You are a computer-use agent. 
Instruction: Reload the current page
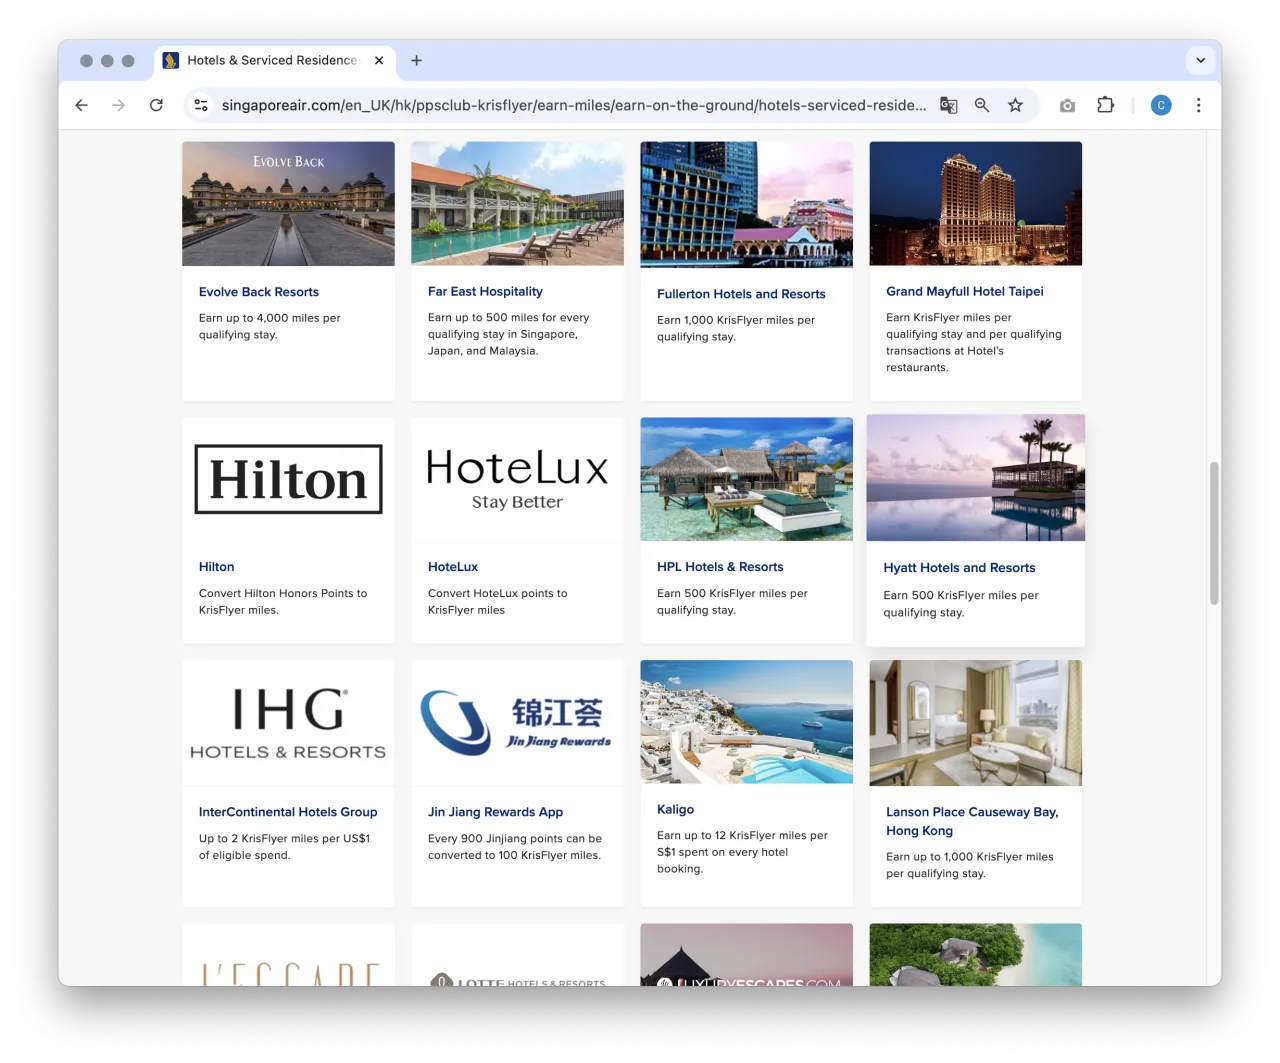[x=156, y=105]
